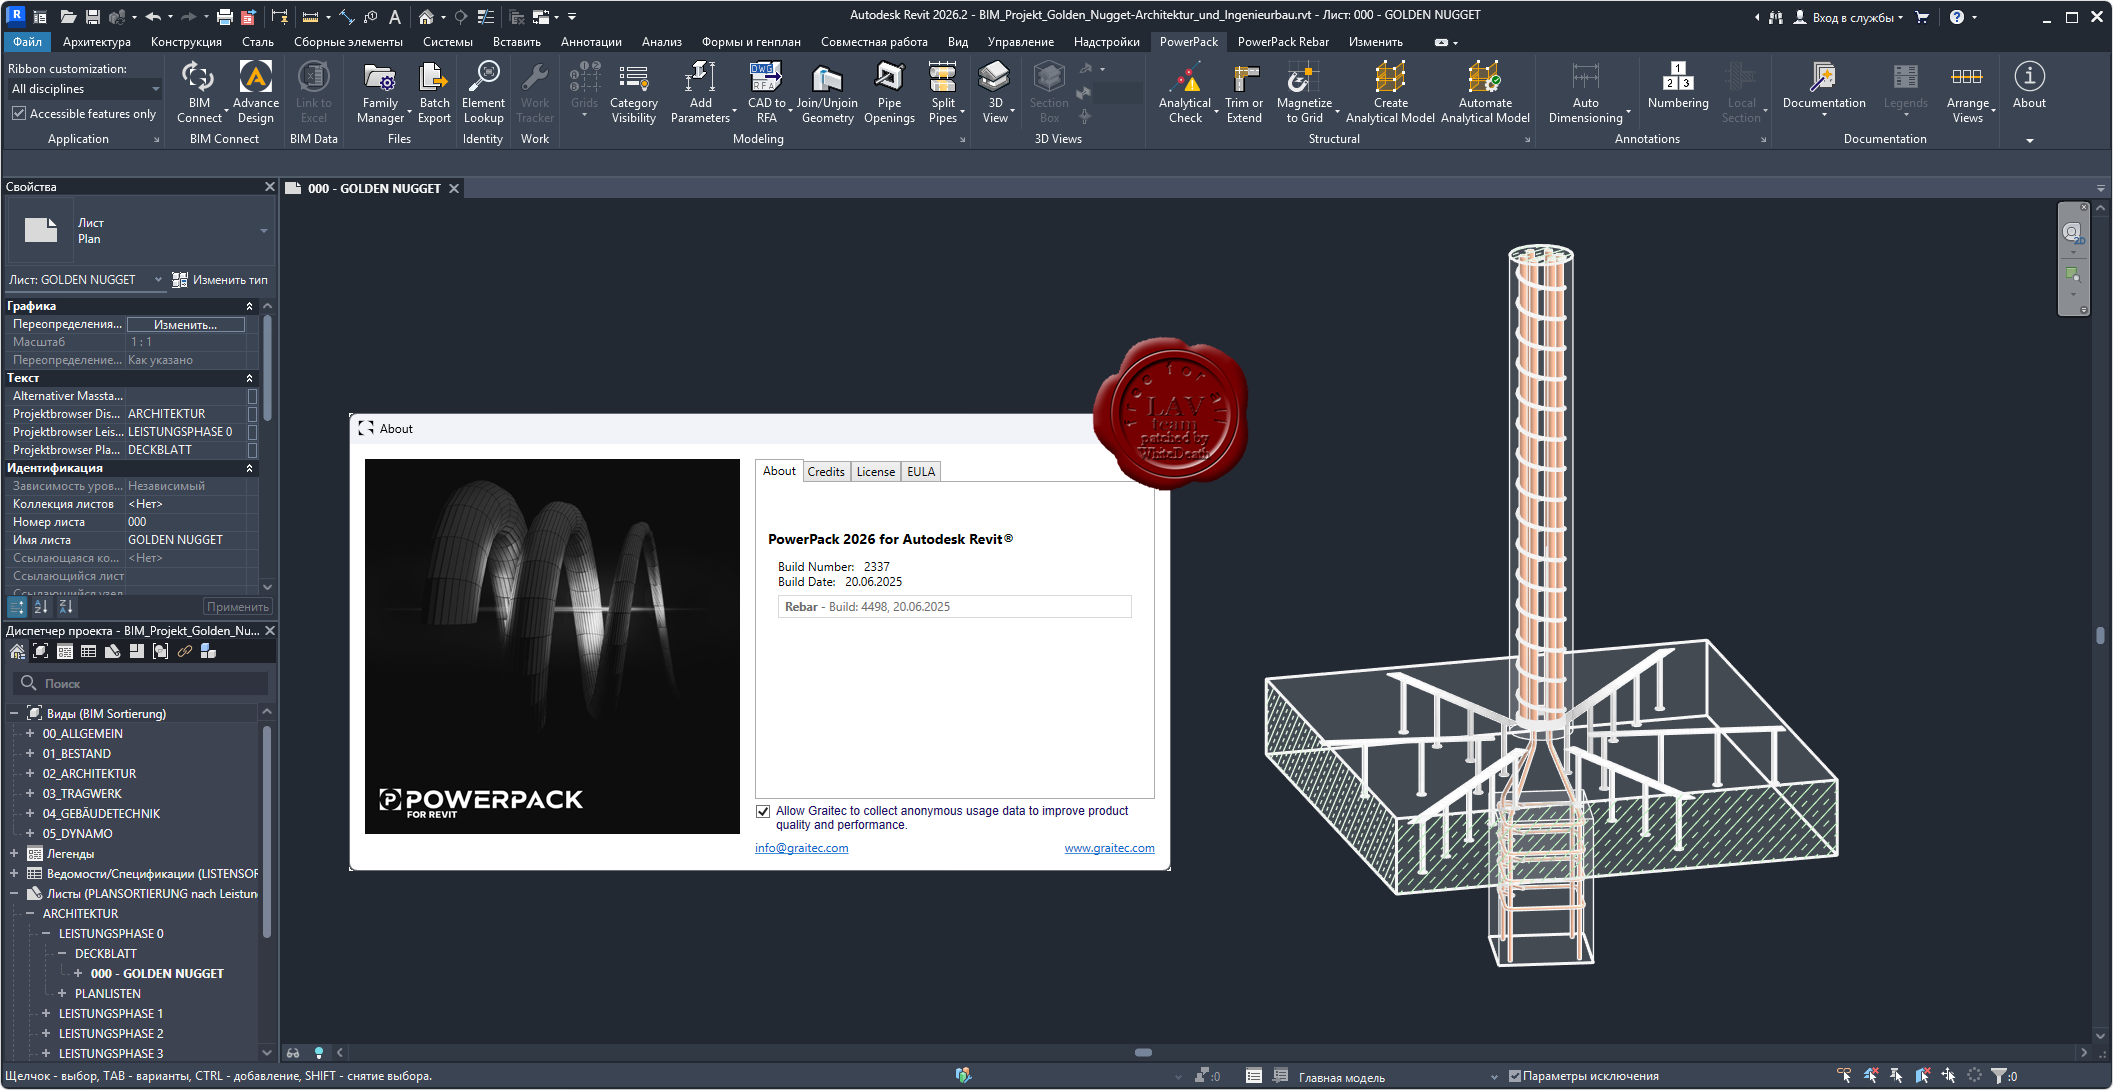Collapse the ARCHITEKTUR sheets node
Viewport: 2113px width, 1090px height.
(30, 913)
